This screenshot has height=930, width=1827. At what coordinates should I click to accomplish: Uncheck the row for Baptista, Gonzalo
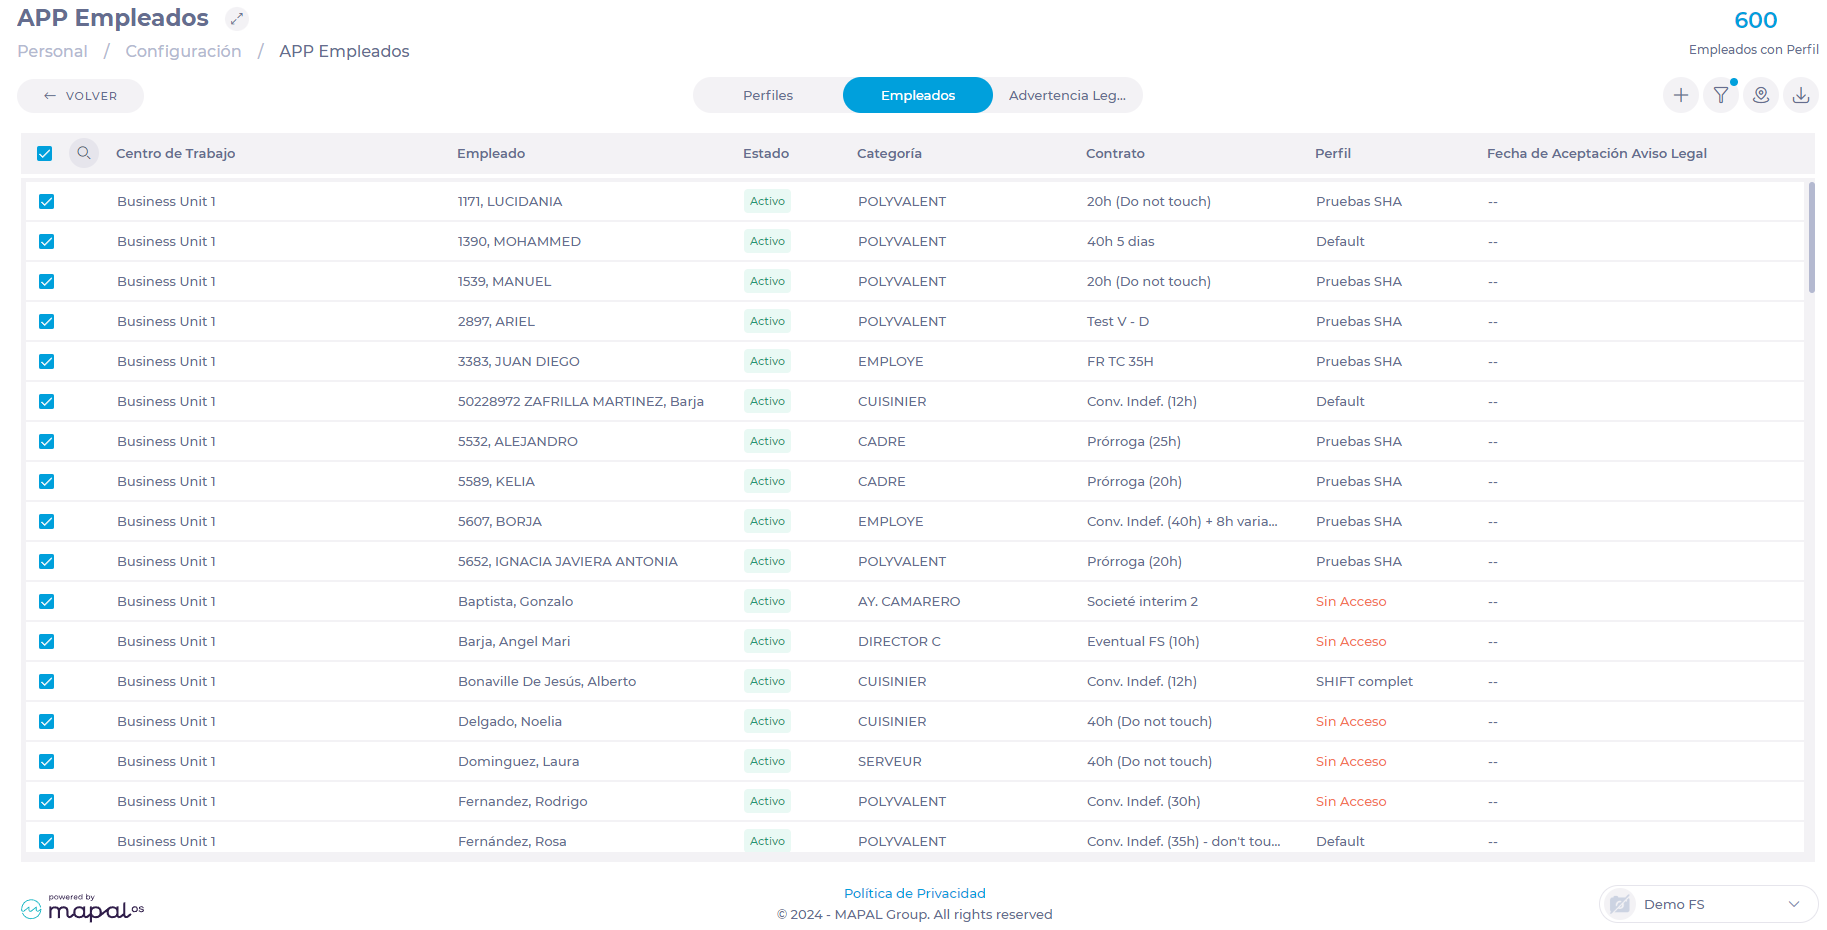click(x=46, y=601)
